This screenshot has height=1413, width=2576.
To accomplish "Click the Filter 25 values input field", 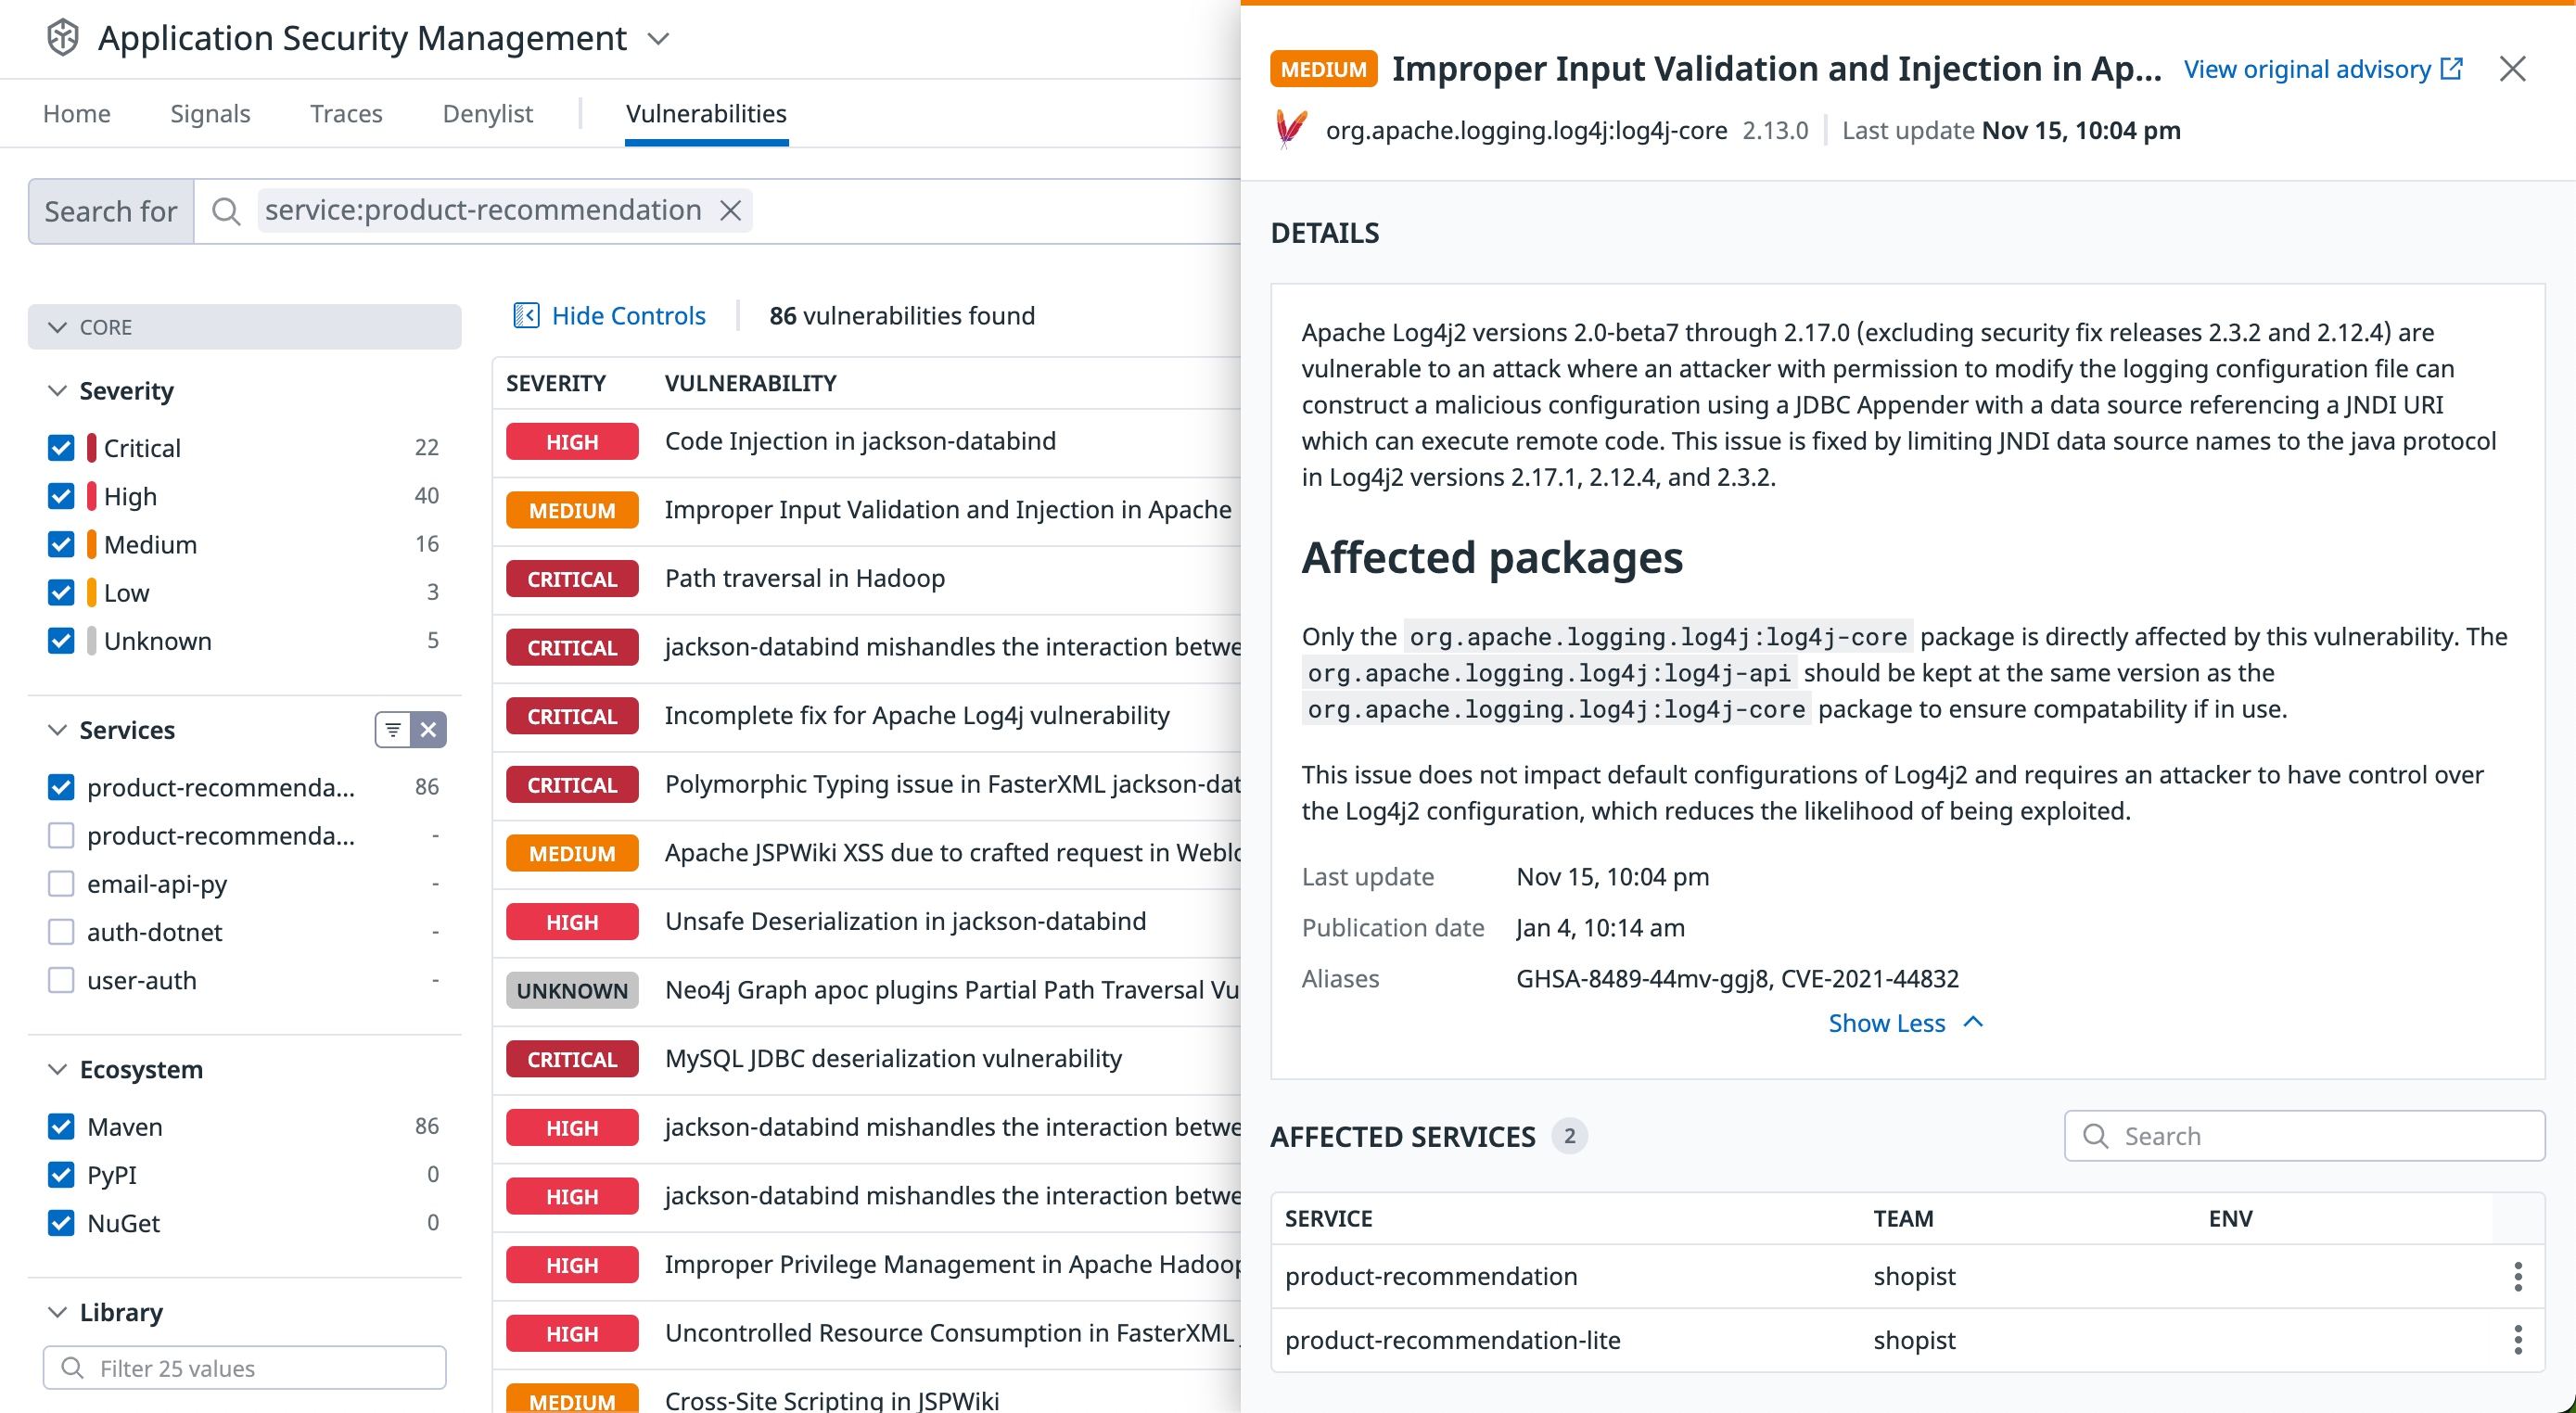I will pos(244,1367).
